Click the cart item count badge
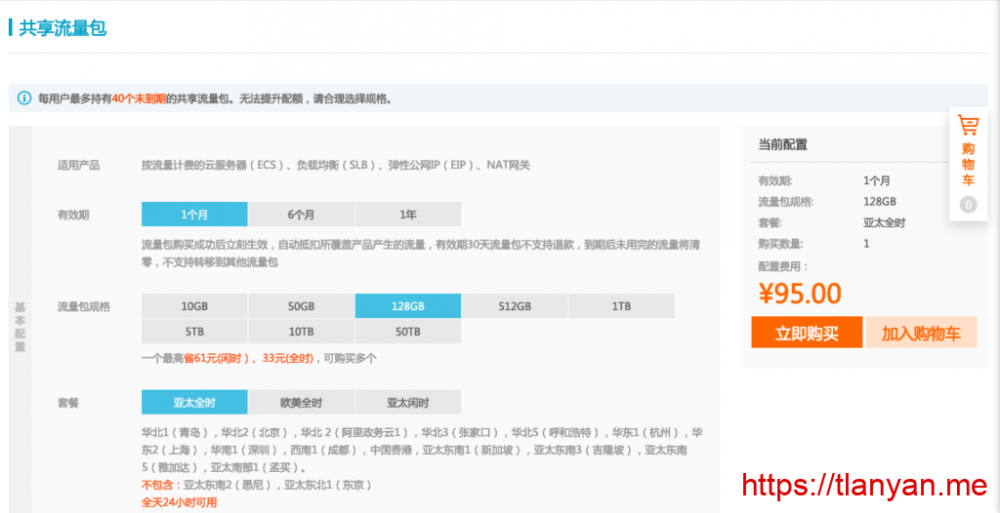Image resolution: width=1000 pixels, height=513 pixels. click(x=968, y=205)
